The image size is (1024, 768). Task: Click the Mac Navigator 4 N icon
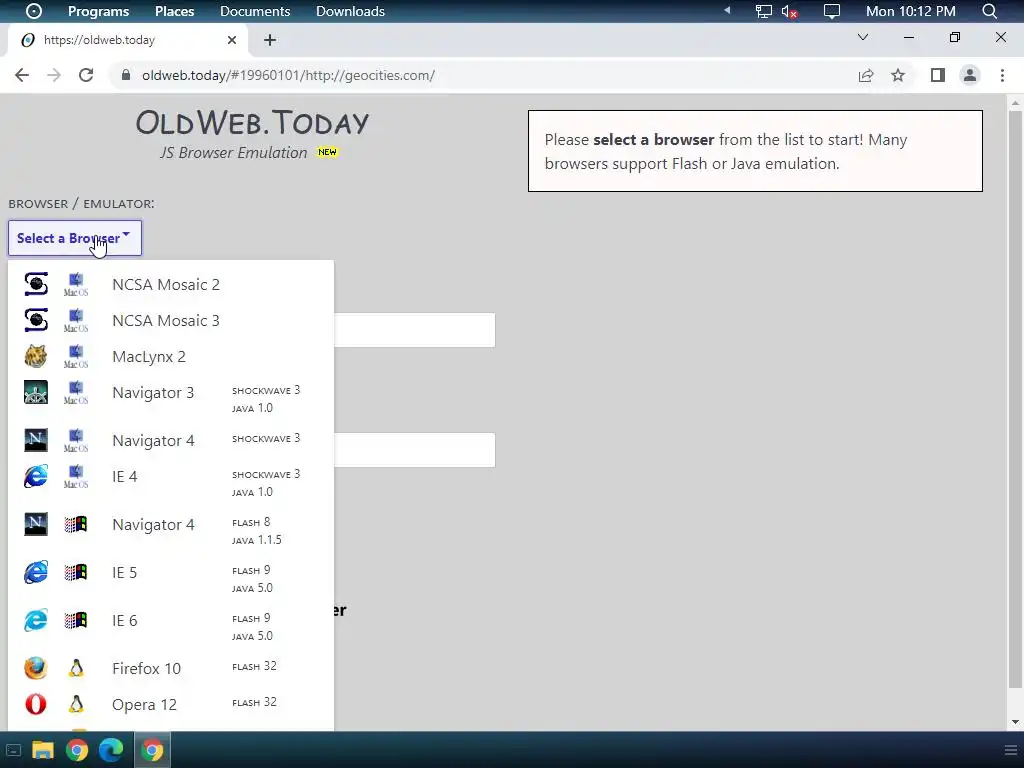tap(36, 440)
